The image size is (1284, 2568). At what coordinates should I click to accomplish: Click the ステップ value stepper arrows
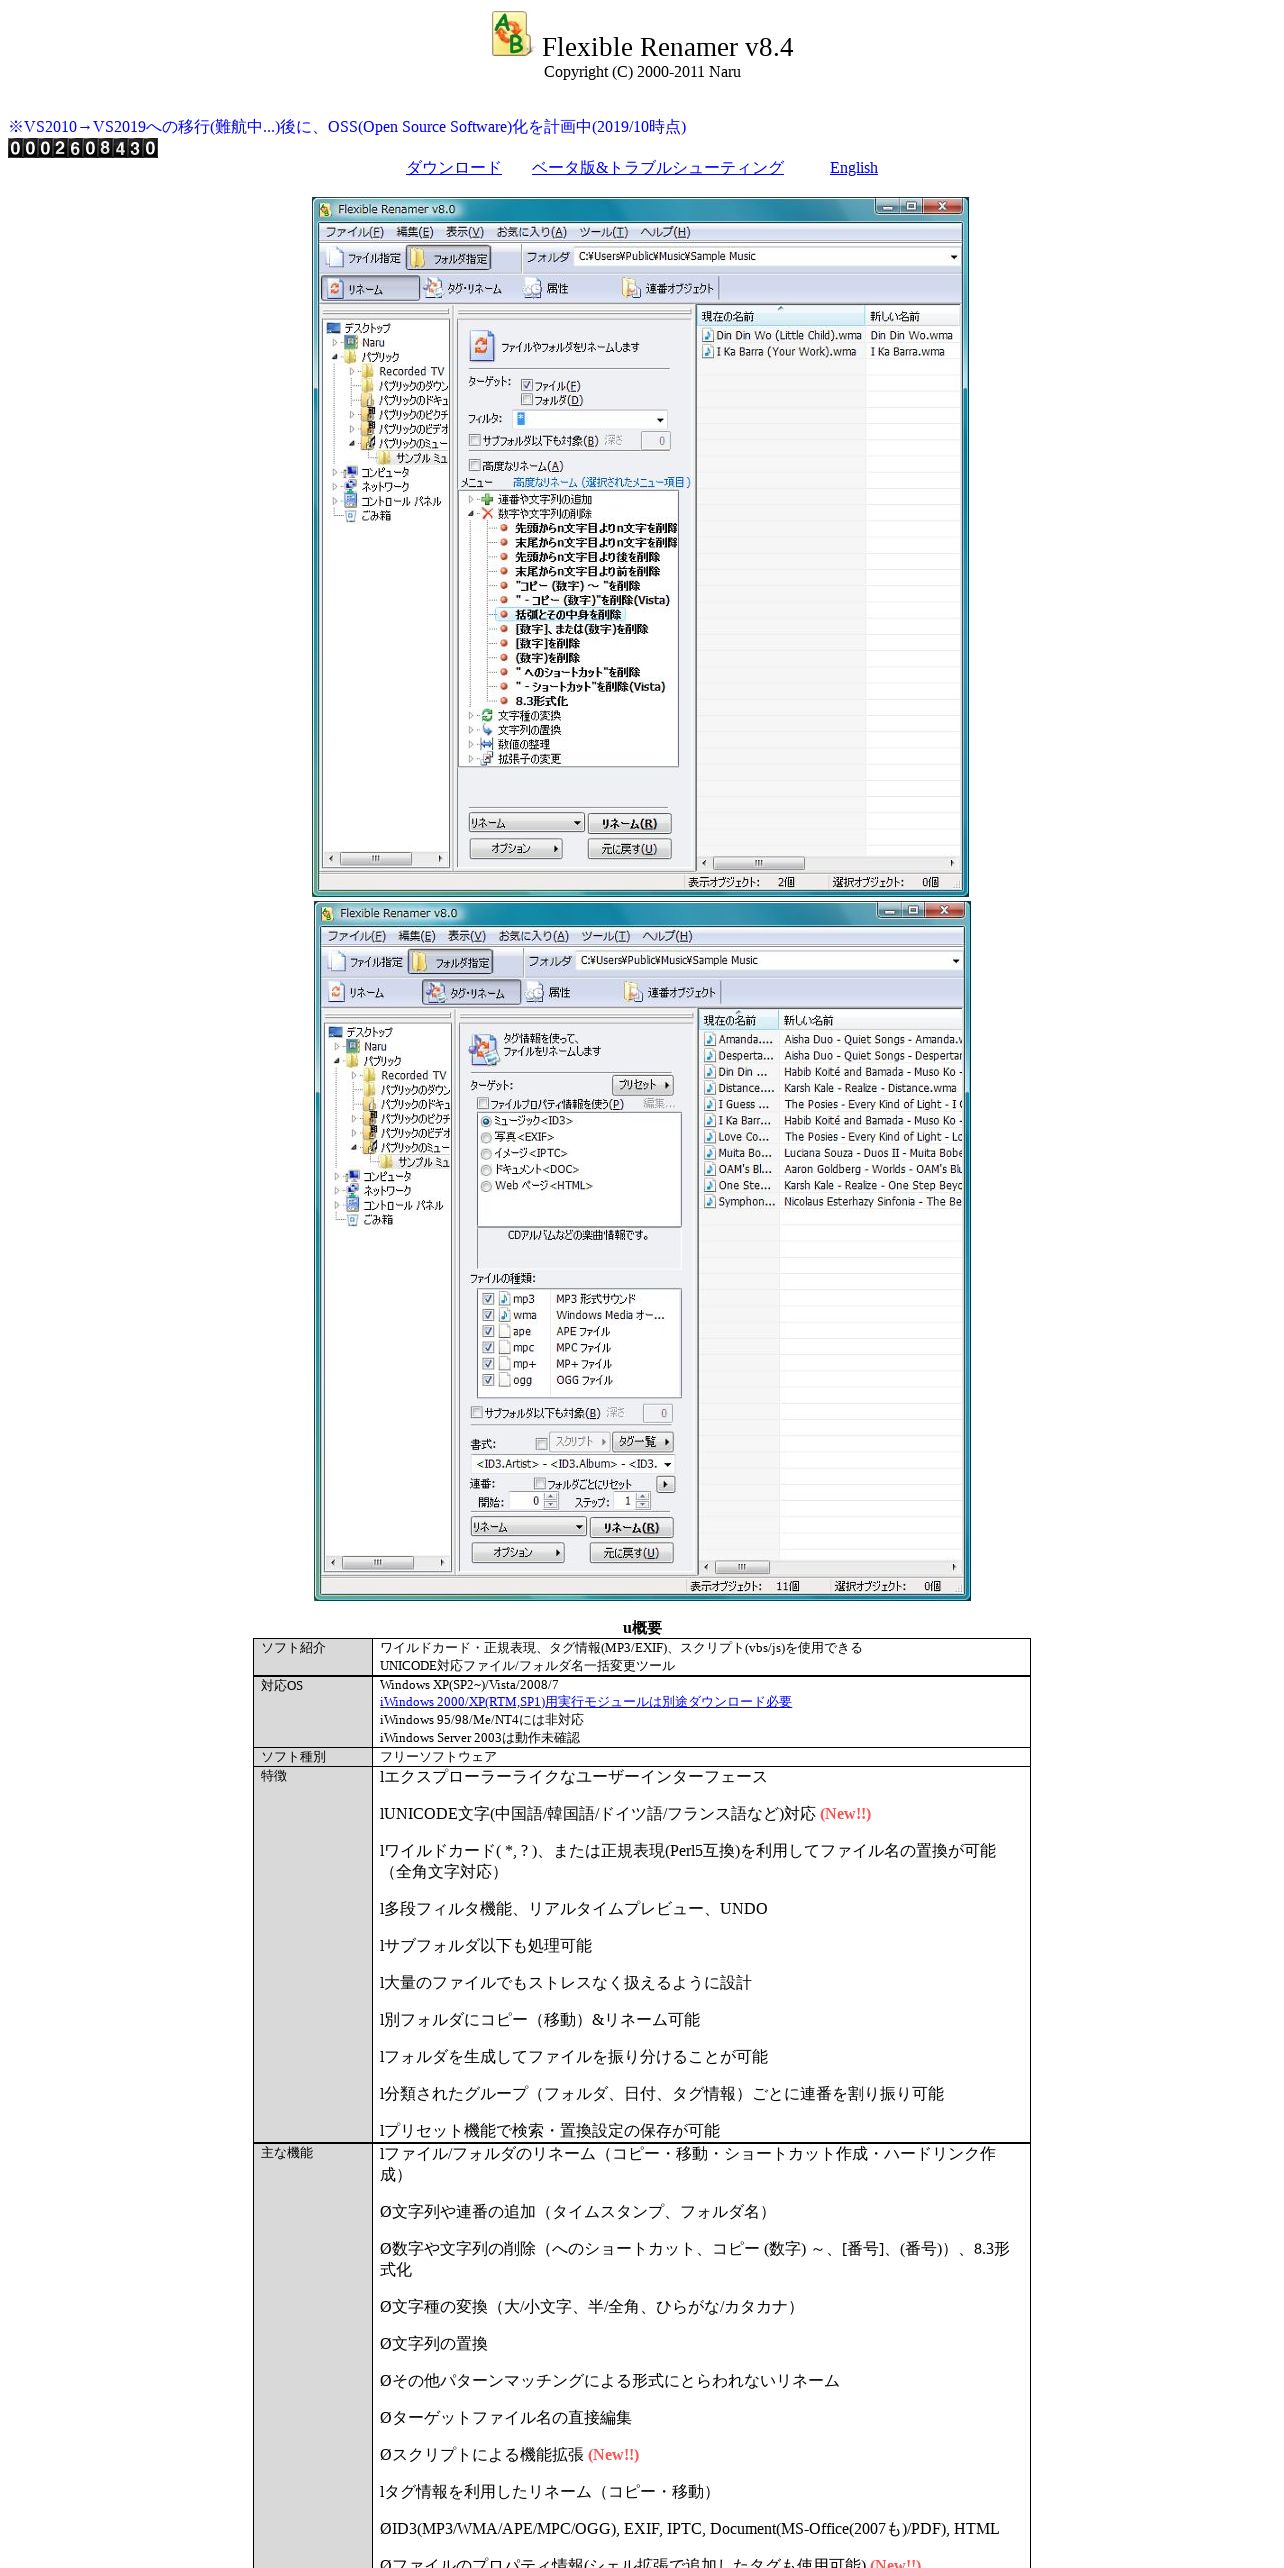[x=643, y=1501]
